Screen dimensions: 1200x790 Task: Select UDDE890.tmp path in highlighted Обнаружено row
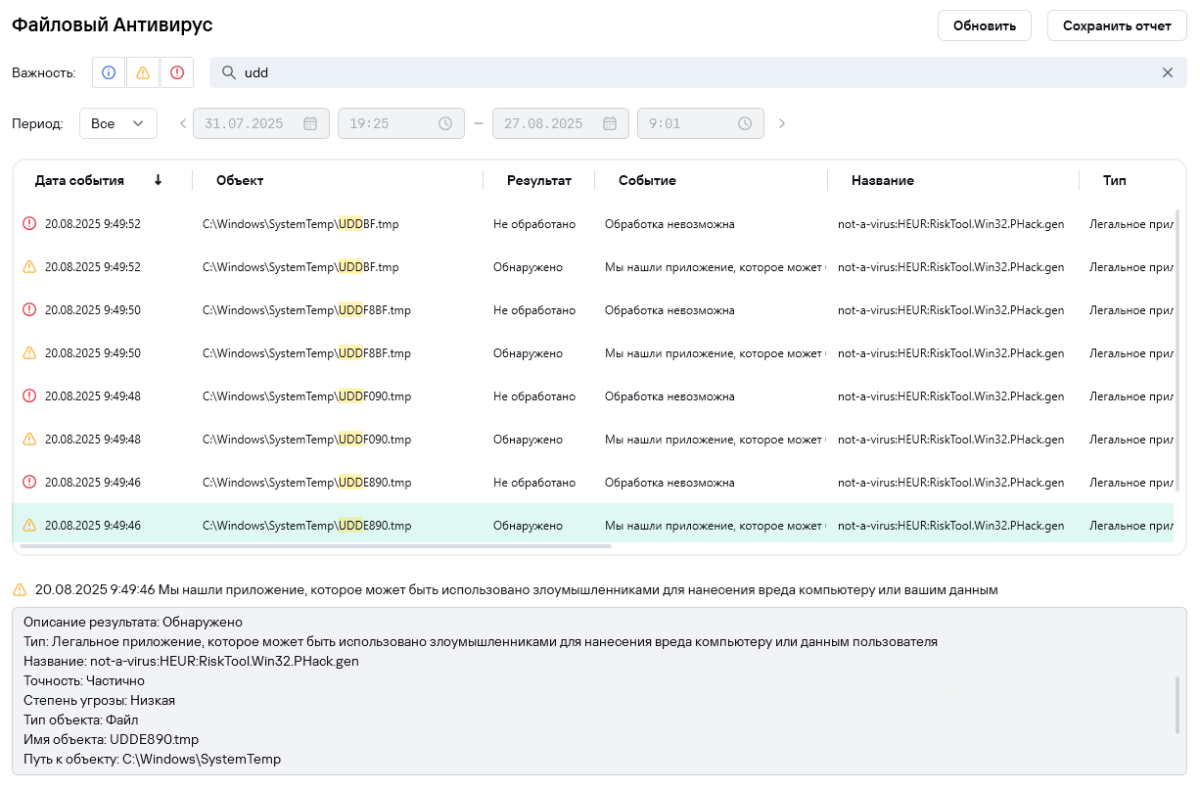[x=306, y=525]
